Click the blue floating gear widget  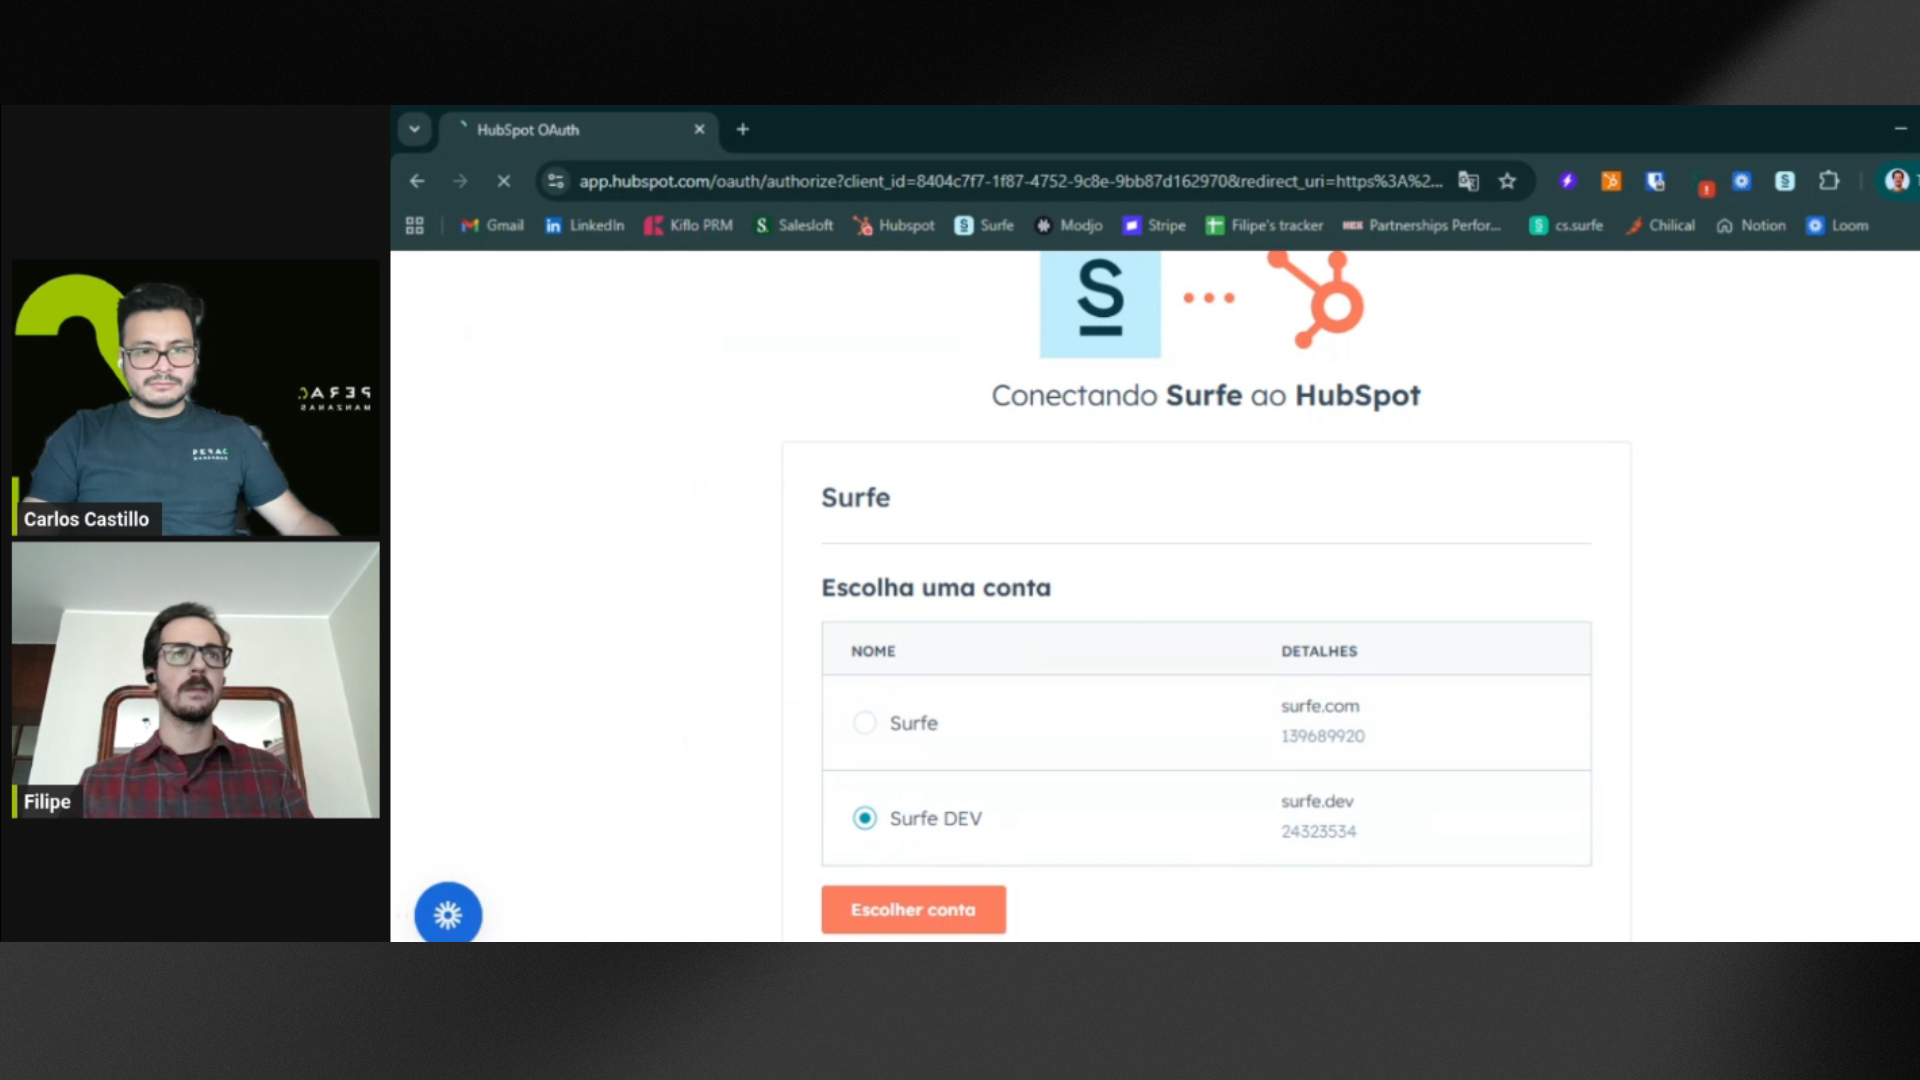pyautogui.click(x=448, y=914)
